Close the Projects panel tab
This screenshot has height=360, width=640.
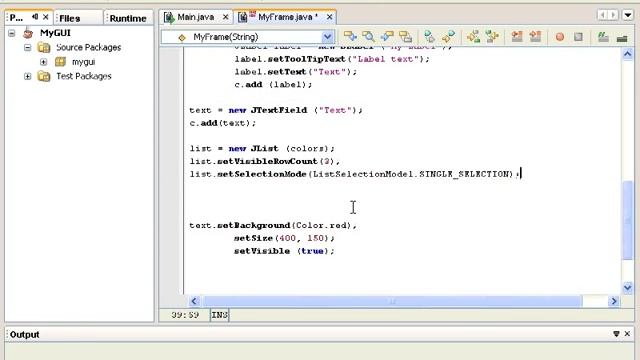click(x=46, y=17)
